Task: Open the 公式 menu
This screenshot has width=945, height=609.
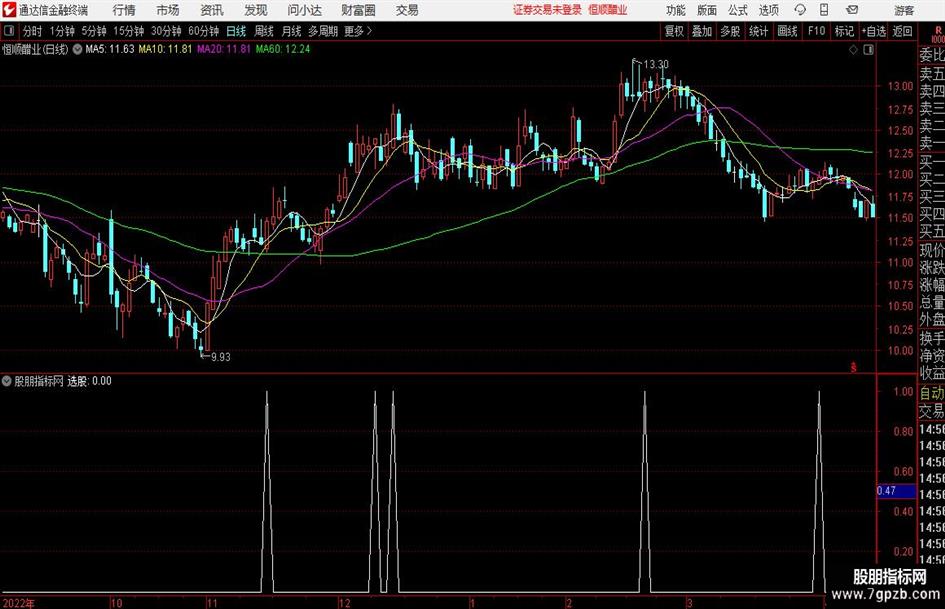Action: [737, 10]
